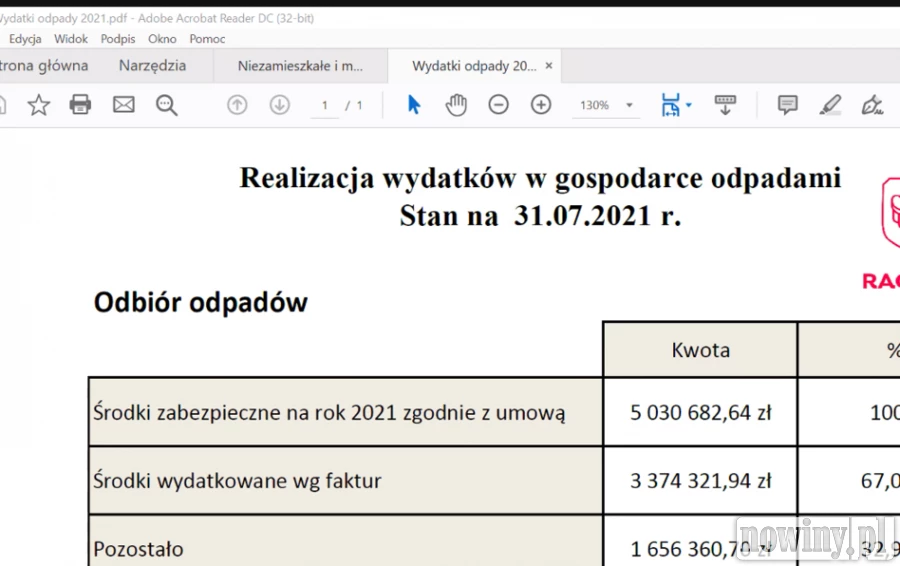This screenshot has height=566, width=900.
Task: Click Środki zabezpieczne na rok 2021 row
Action: pos(346,412)
